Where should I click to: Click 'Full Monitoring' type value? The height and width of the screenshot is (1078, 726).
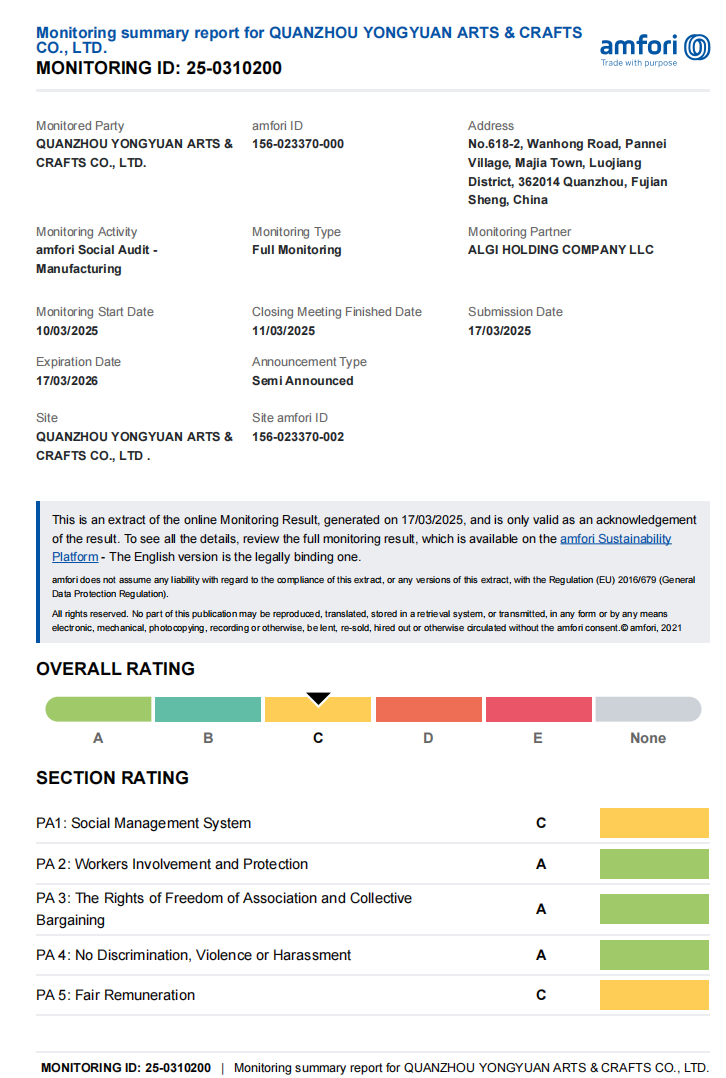[x=296, y=250]
